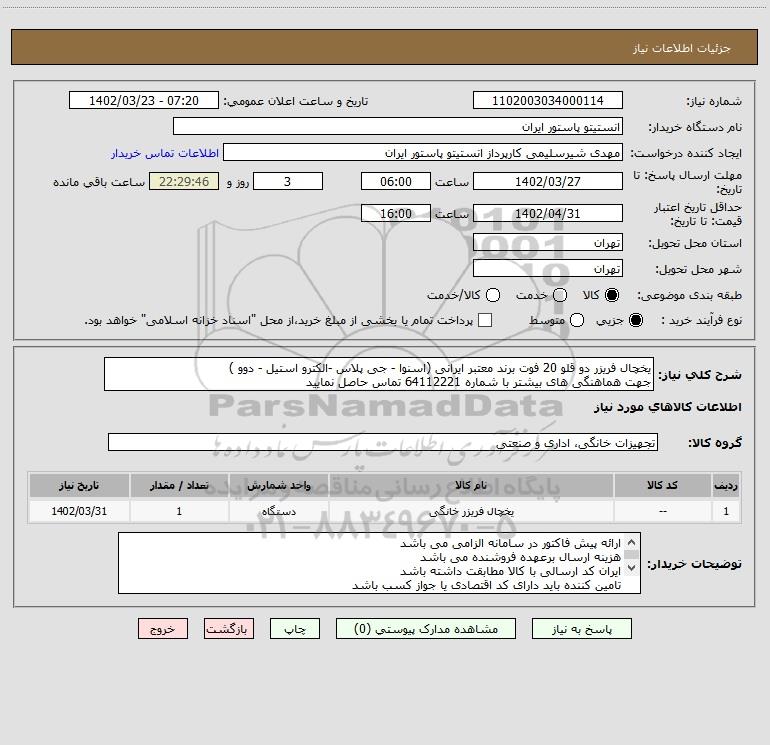Click the need number field 1102003034000114

tap(548, 100)
